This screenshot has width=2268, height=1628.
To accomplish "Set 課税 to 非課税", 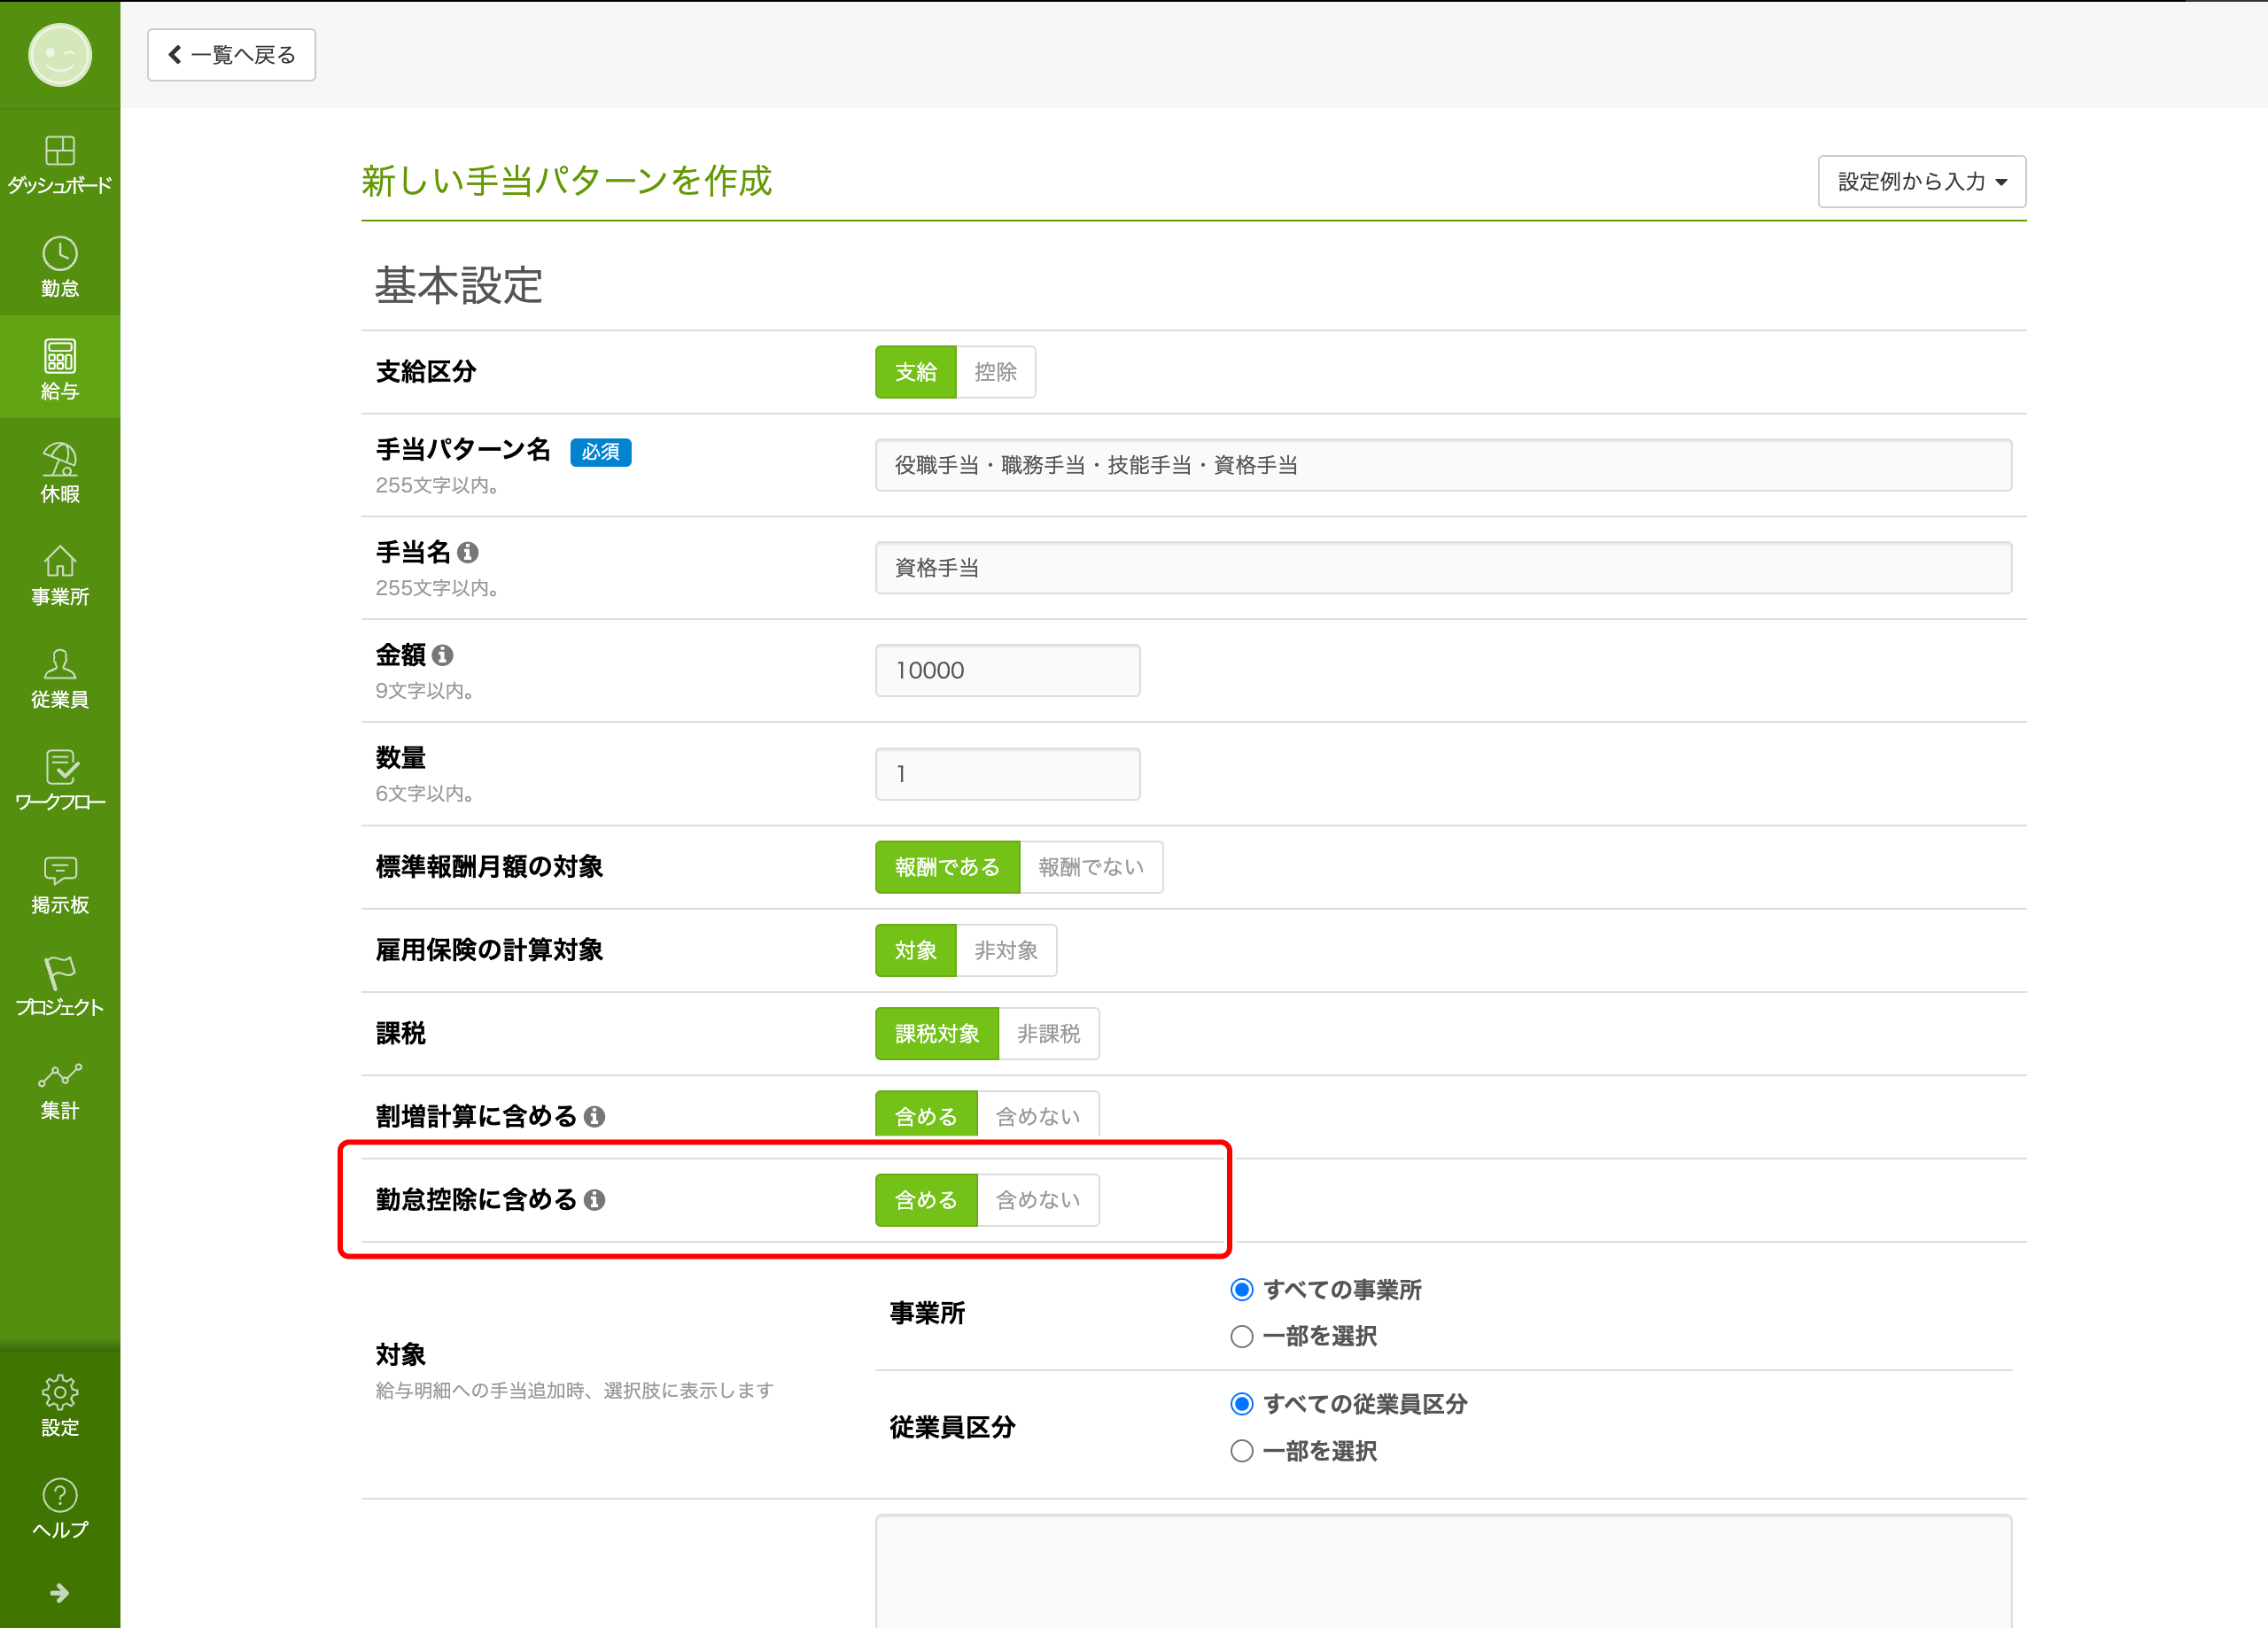I will coord(1048,1033).
